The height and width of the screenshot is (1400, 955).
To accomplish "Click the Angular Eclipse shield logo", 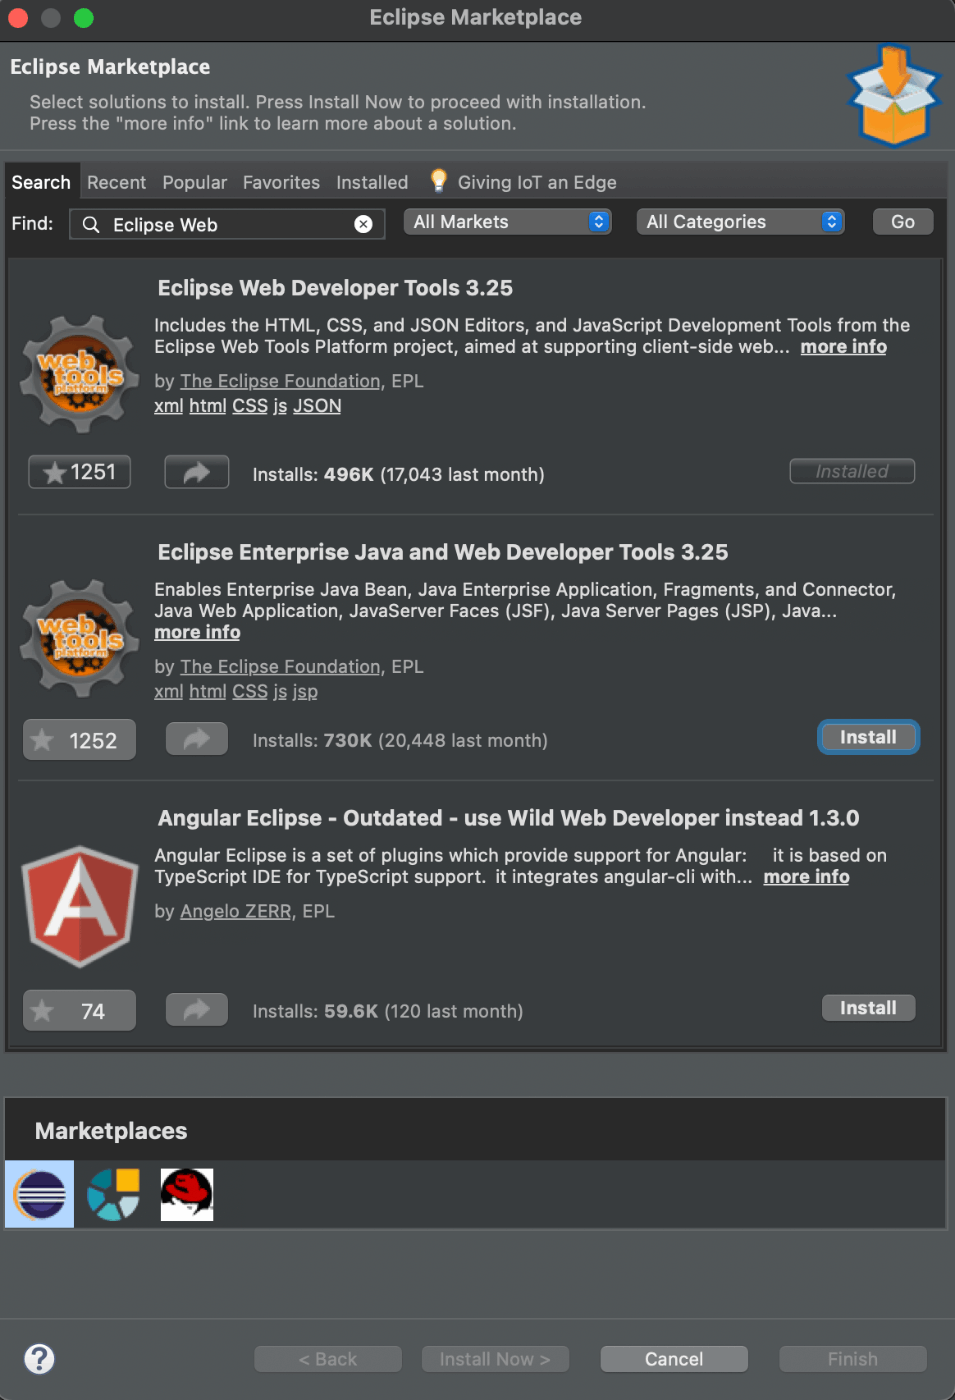I will [x=80, y=907].
